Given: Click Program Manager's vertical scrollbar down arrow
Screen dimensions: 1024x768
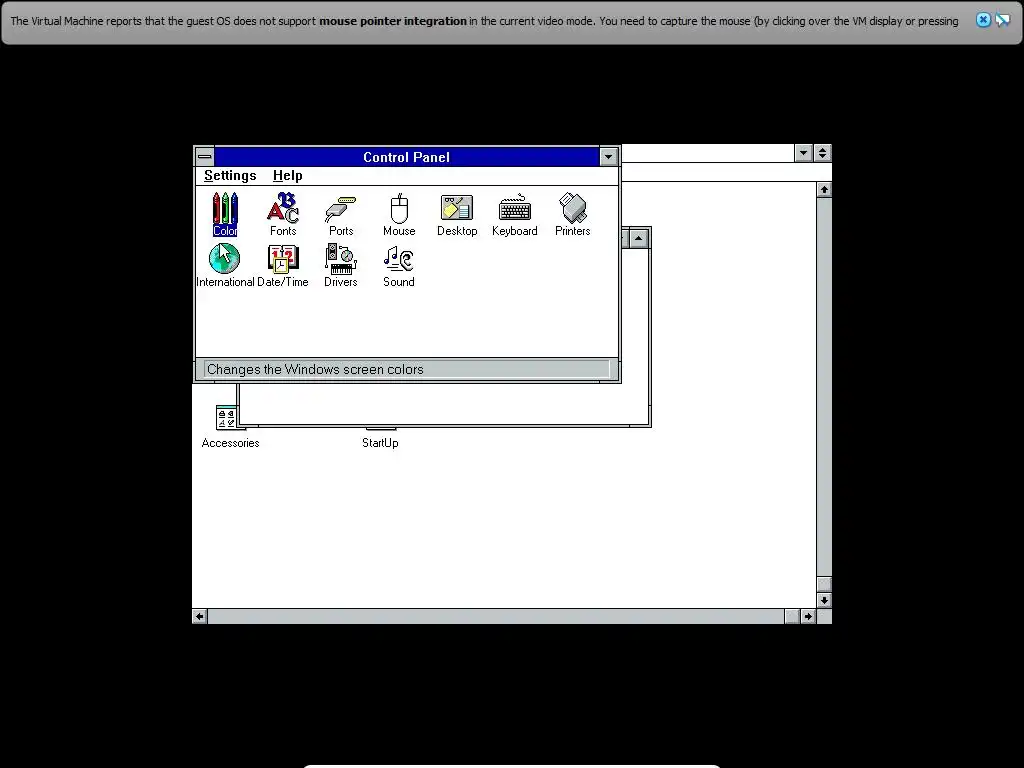Looking at the screenshot, I should tap(824, 600).
